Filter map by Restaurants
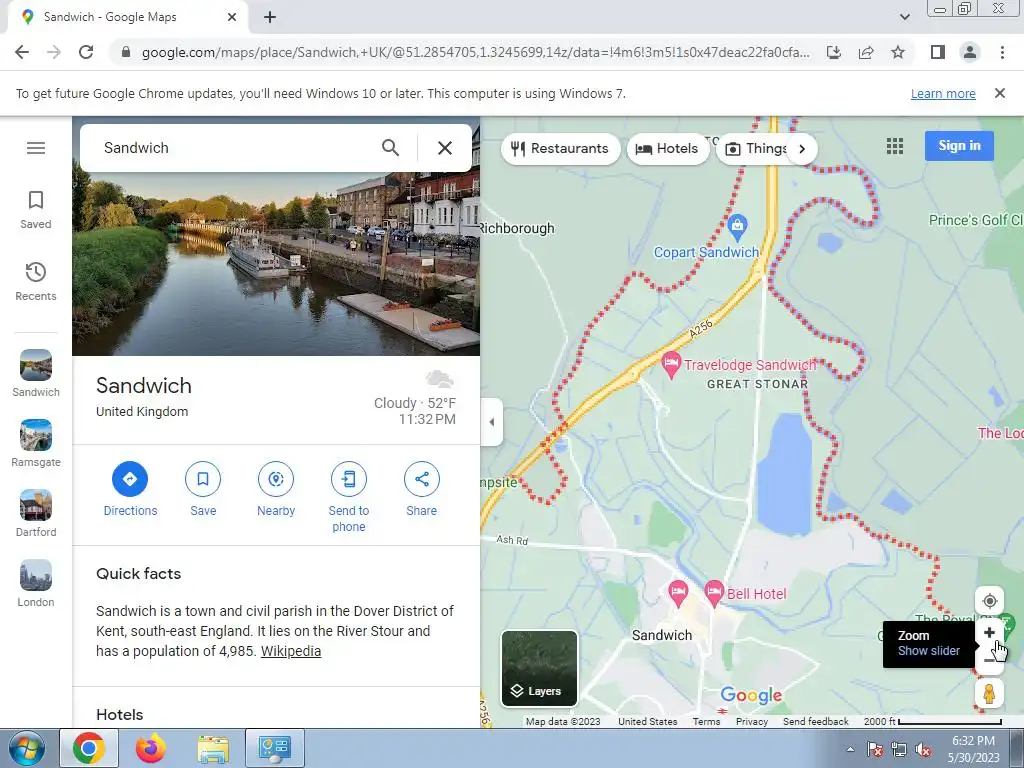The width and height of the screenshot is (1024, 768). [560, 149]
